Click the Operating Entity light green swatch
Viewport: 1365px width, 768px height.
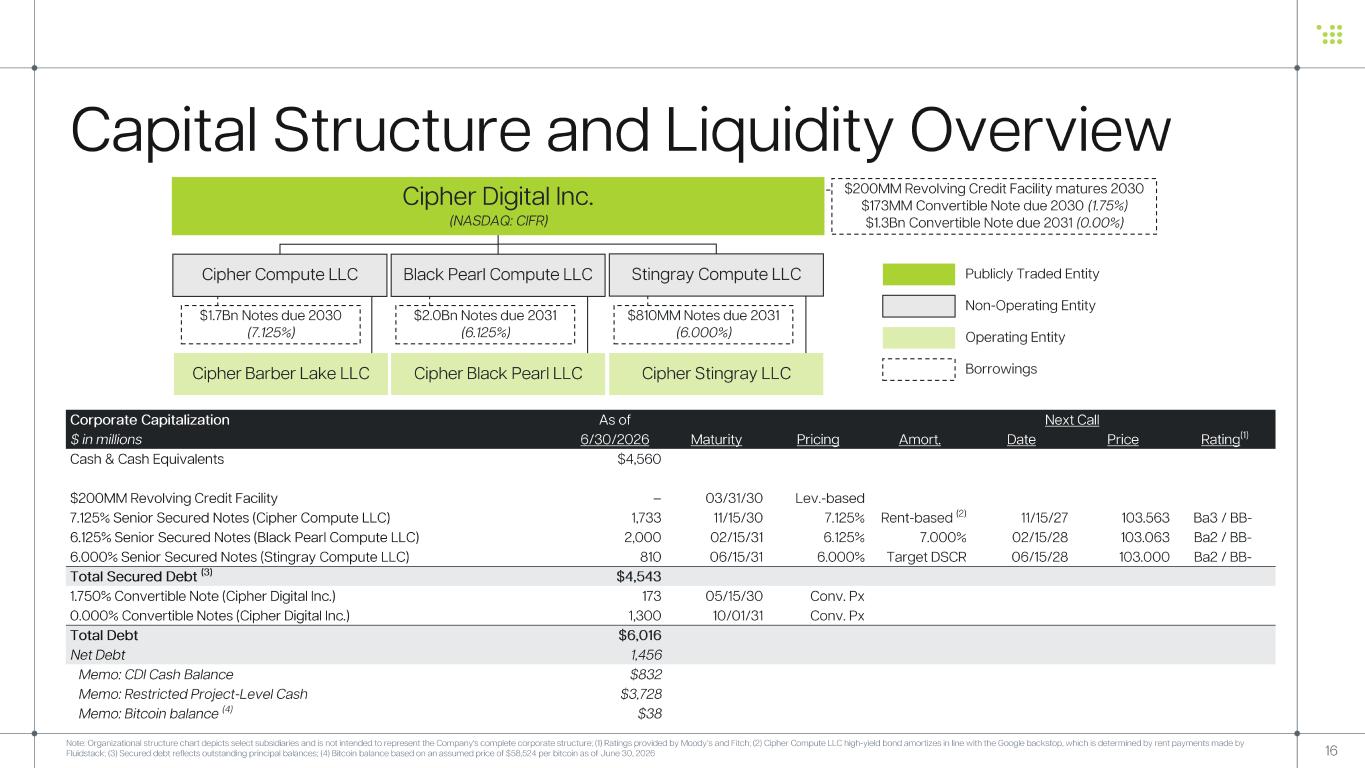coord(918,338)
